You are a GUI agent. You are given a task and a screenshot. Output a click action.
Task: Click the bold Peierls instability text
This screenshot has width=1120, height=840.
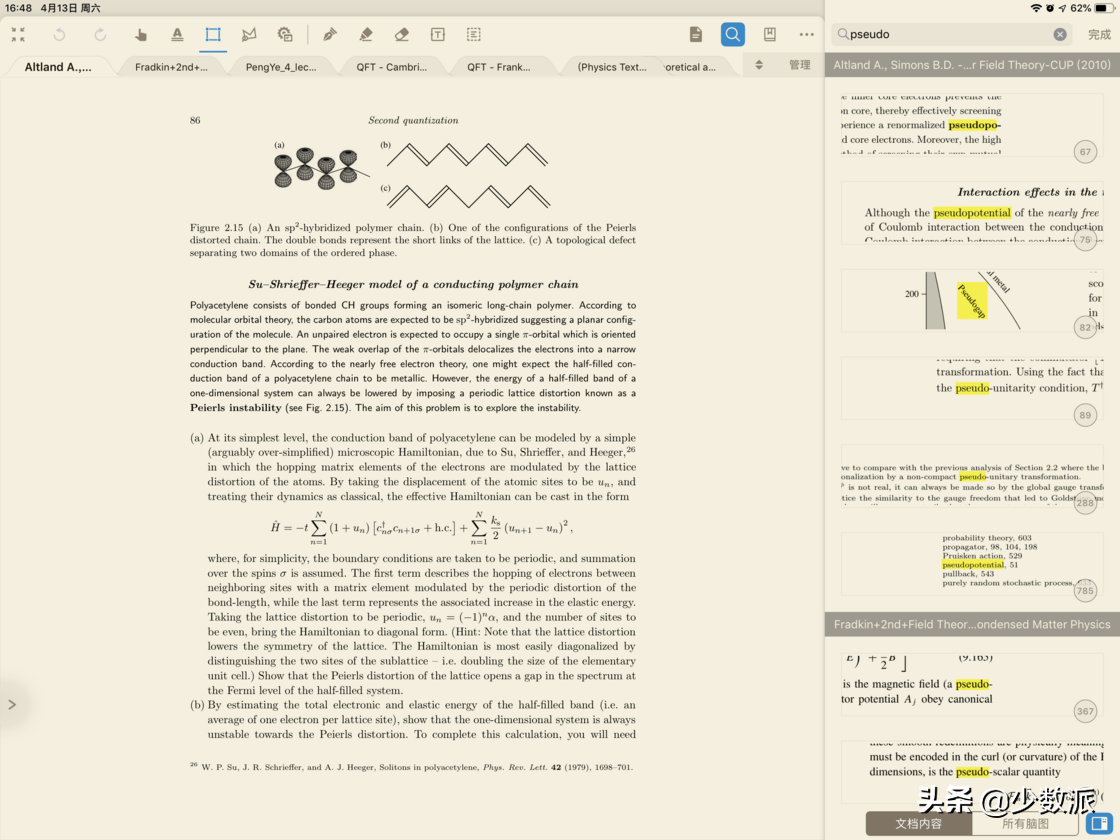coord(236,408)
